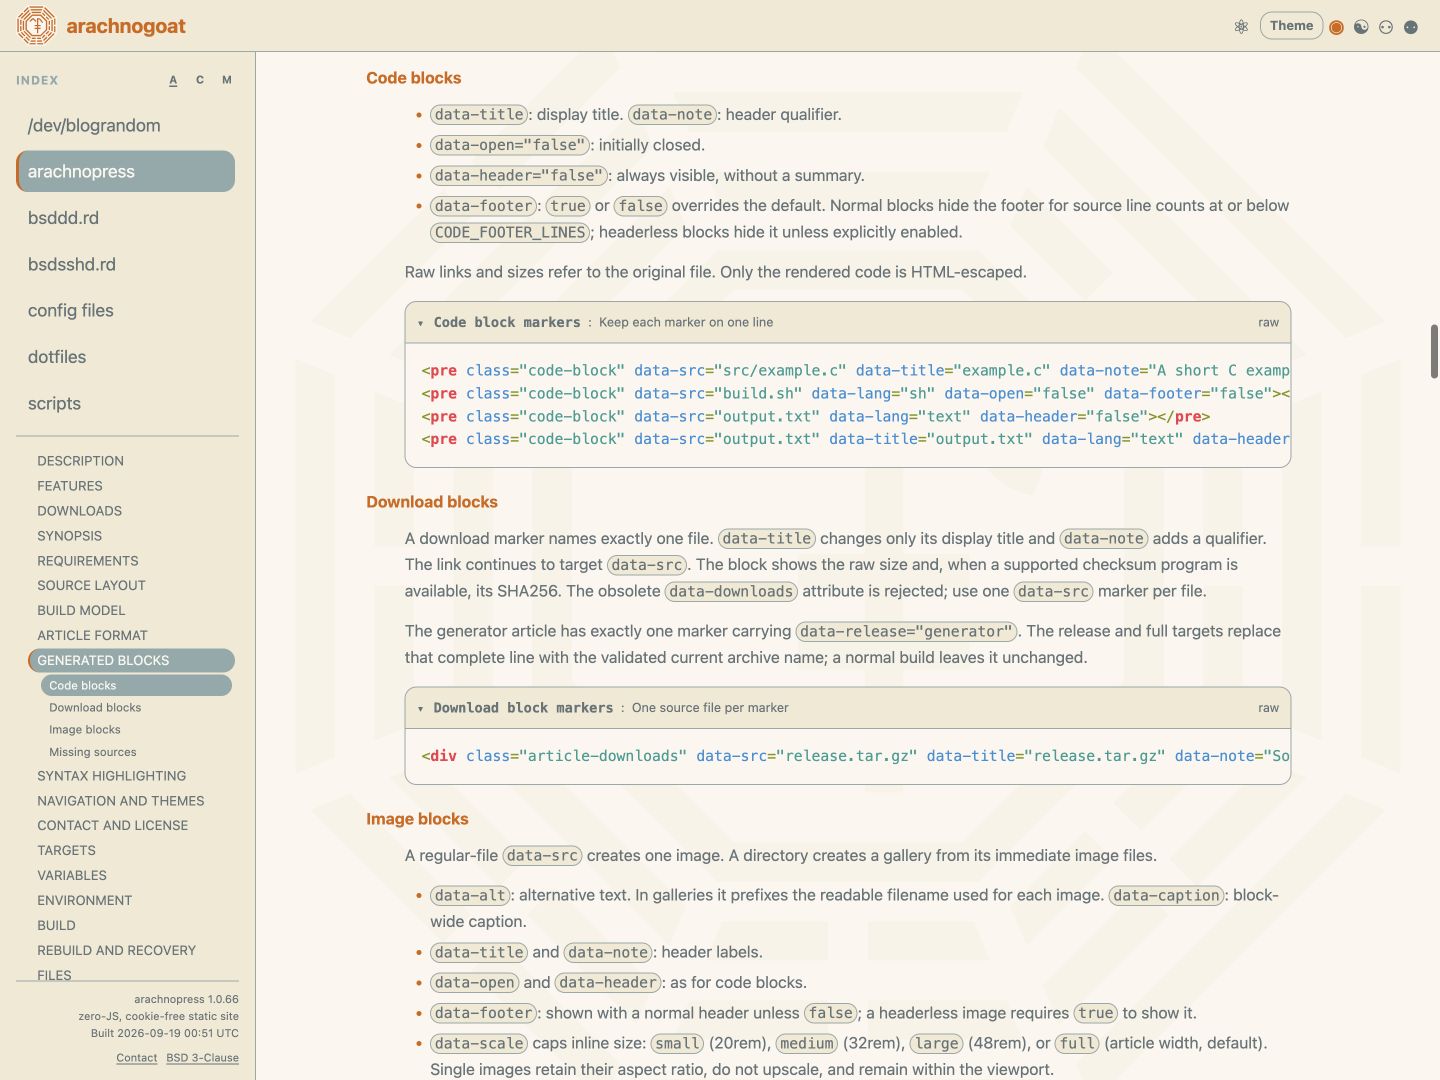The image size is (1440, 1080).
Task: Select the dark face theme
Action: pyautogui.click(x=1411, y=27)
